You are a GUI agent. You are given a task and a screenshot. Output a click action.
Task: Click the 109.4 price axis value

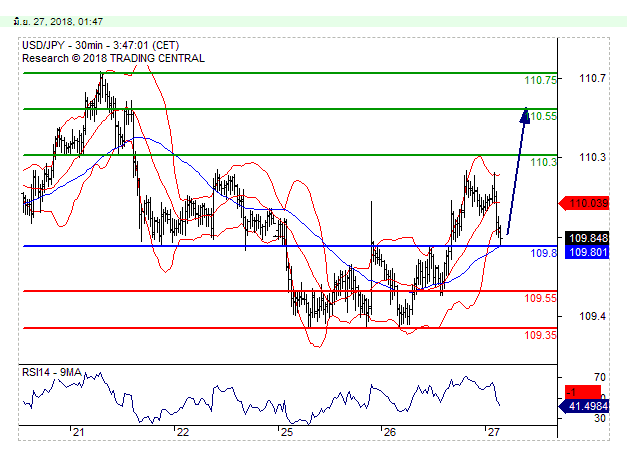click(593, 317)
